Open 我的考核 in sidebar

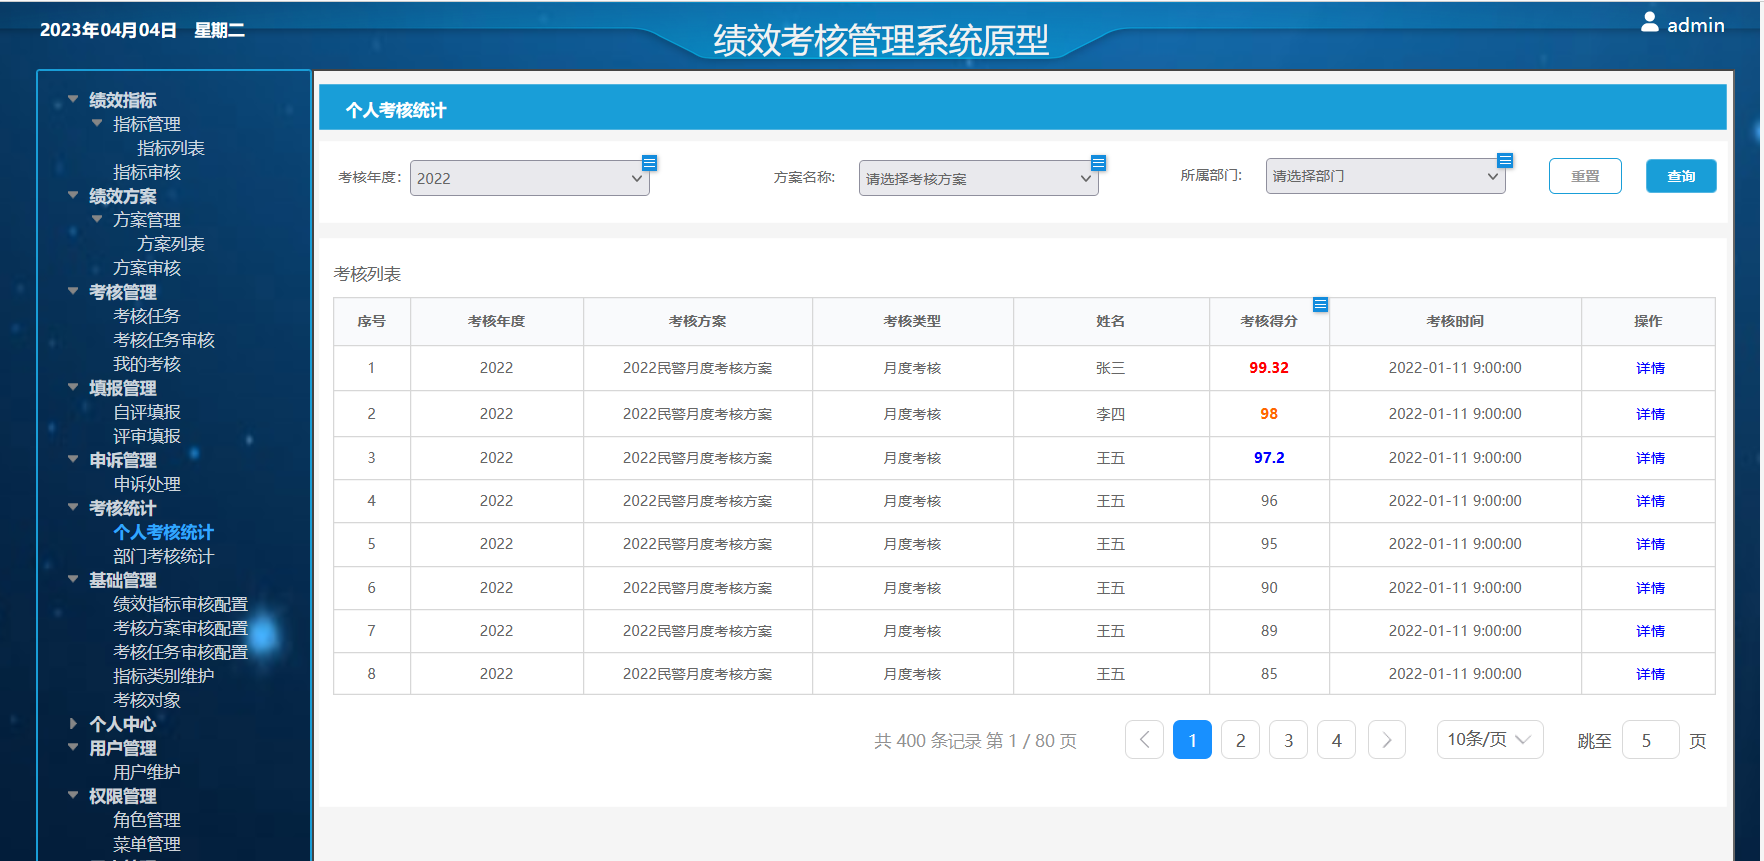pos(147,364)
